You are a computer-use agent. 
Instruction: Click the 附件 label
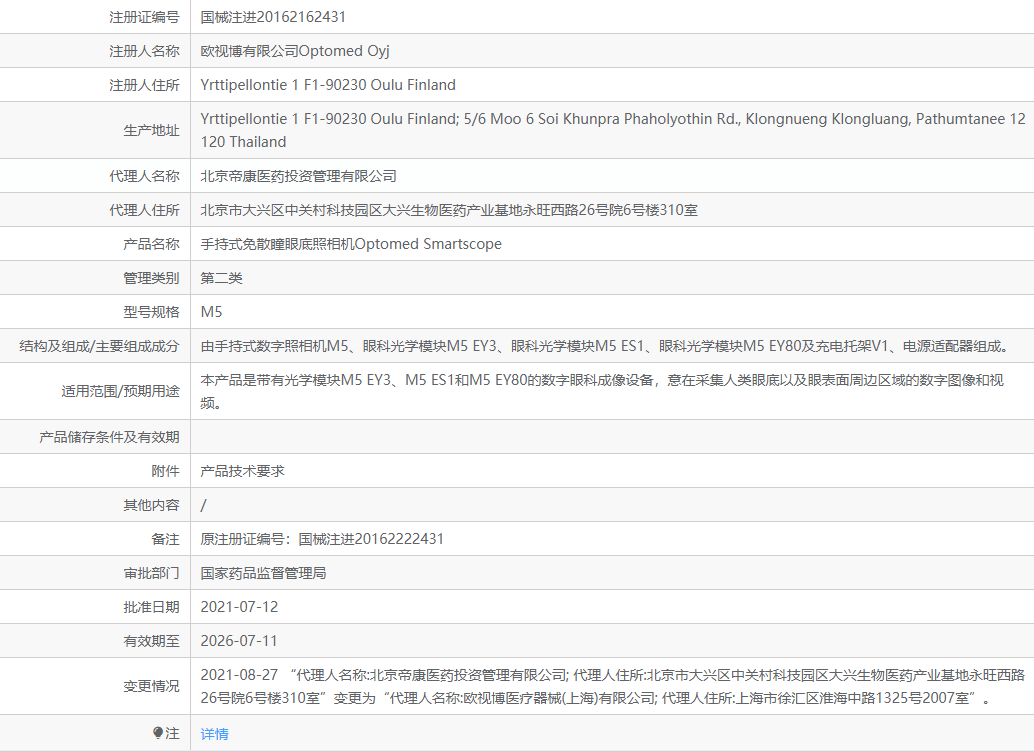click(x=165, y=471)
